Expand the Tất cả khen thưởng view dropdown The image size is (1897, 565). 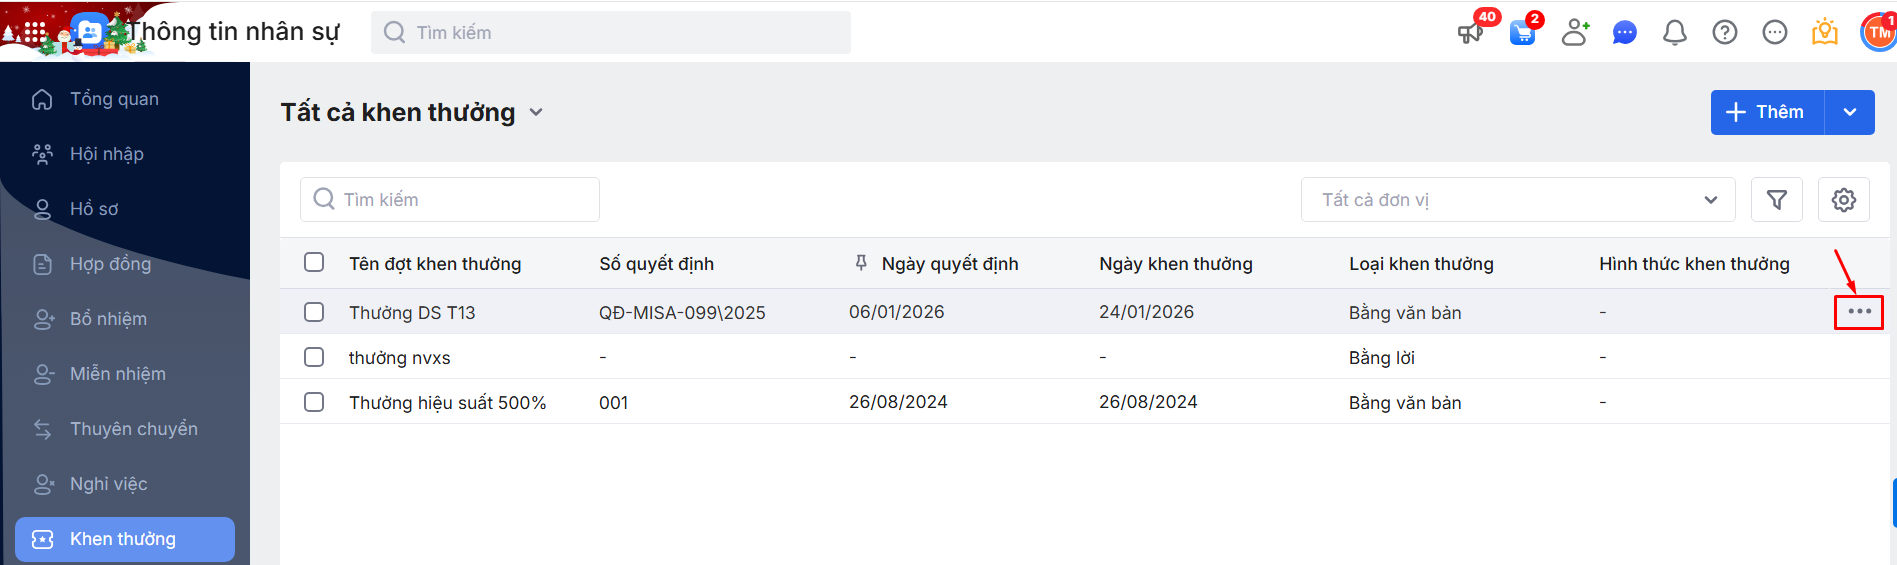click(537, 112)
